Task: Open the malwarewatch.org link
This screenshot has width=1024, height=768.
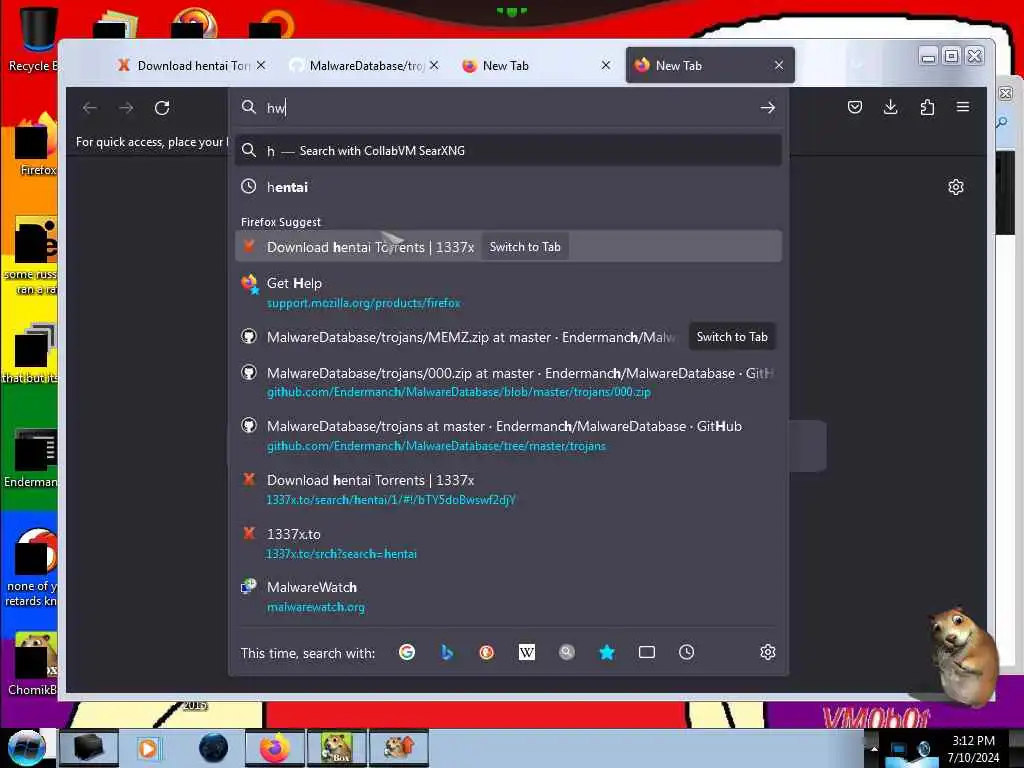Action: [x=315, y=607]
